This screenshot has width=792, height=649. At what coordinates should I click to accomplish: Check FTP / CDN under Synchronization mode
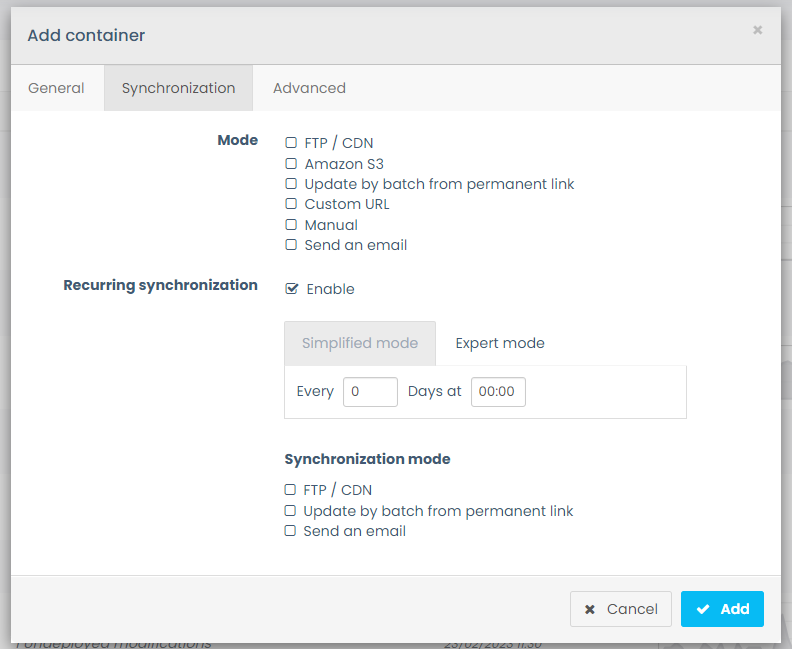coord(290,490)
